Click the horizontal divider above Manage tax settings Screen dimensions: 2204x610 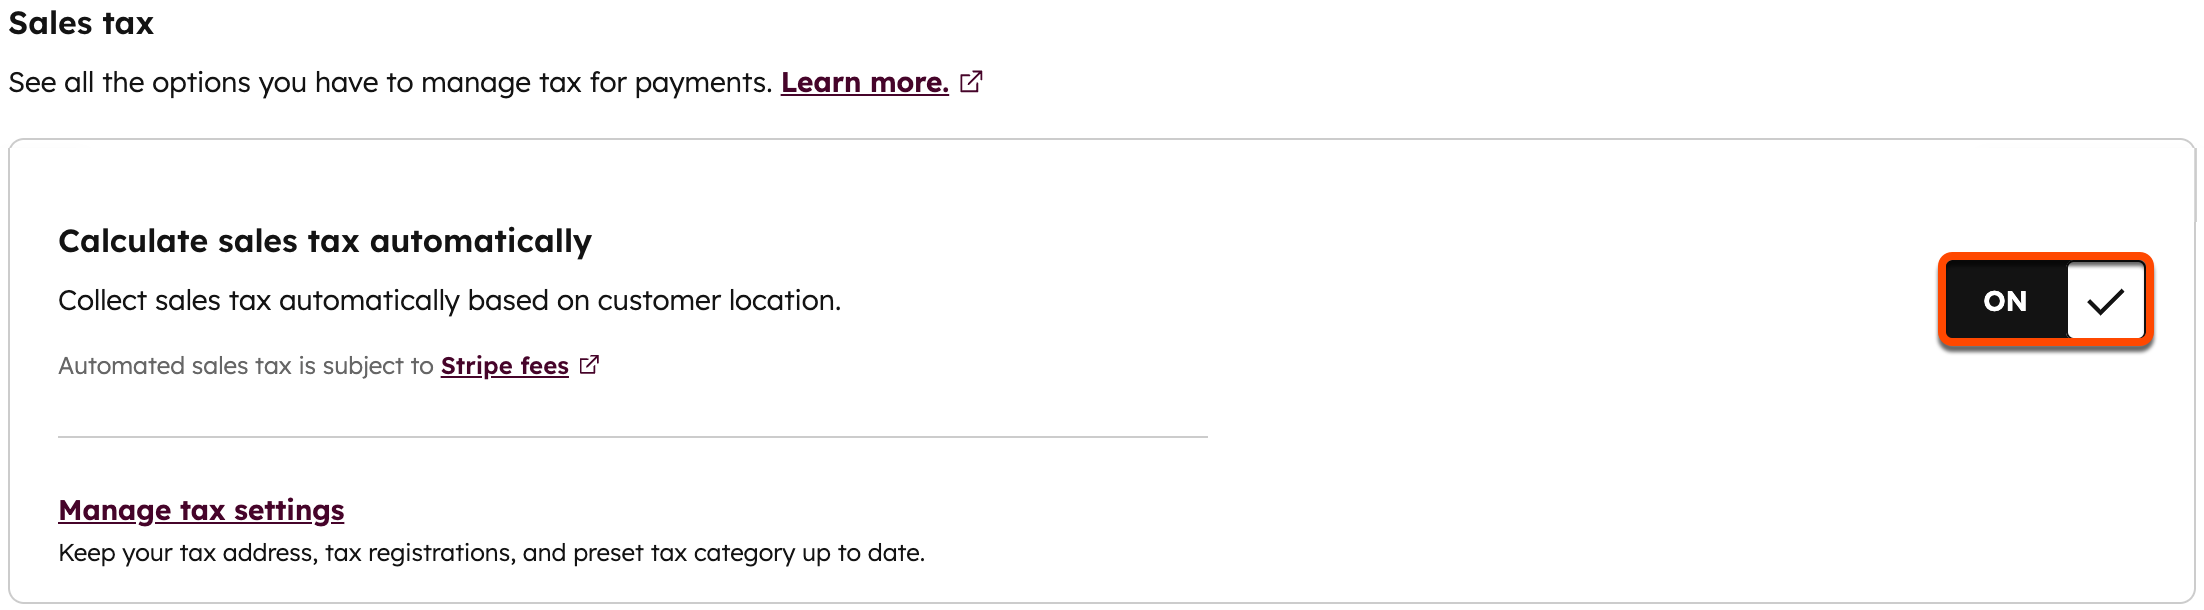(632, 437)
